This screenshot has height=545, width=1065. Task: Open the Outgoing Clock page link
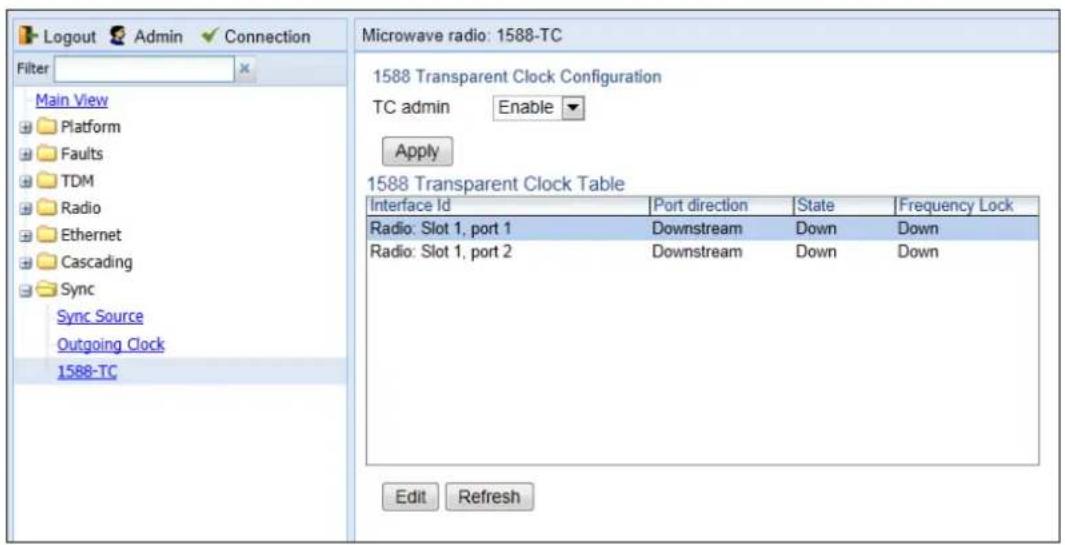pos(111,344)
